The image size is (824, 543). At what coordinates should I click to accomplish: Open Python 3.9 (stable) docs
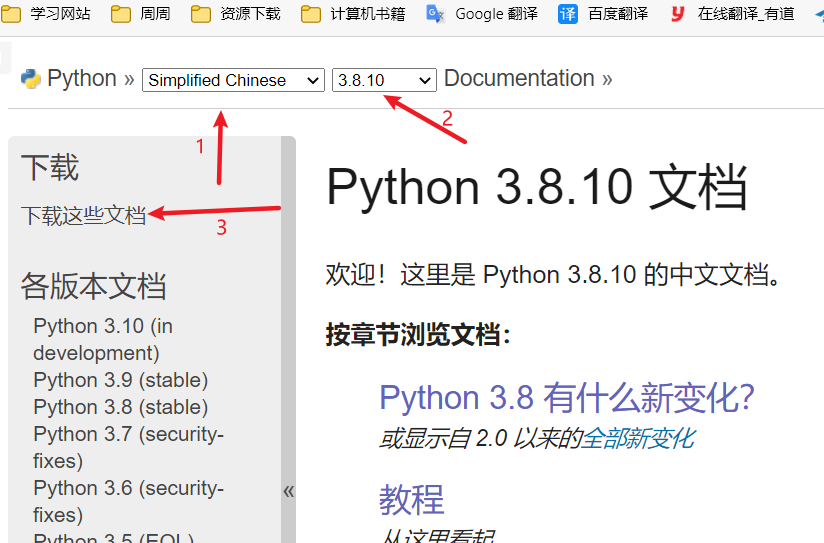[121, 380]
